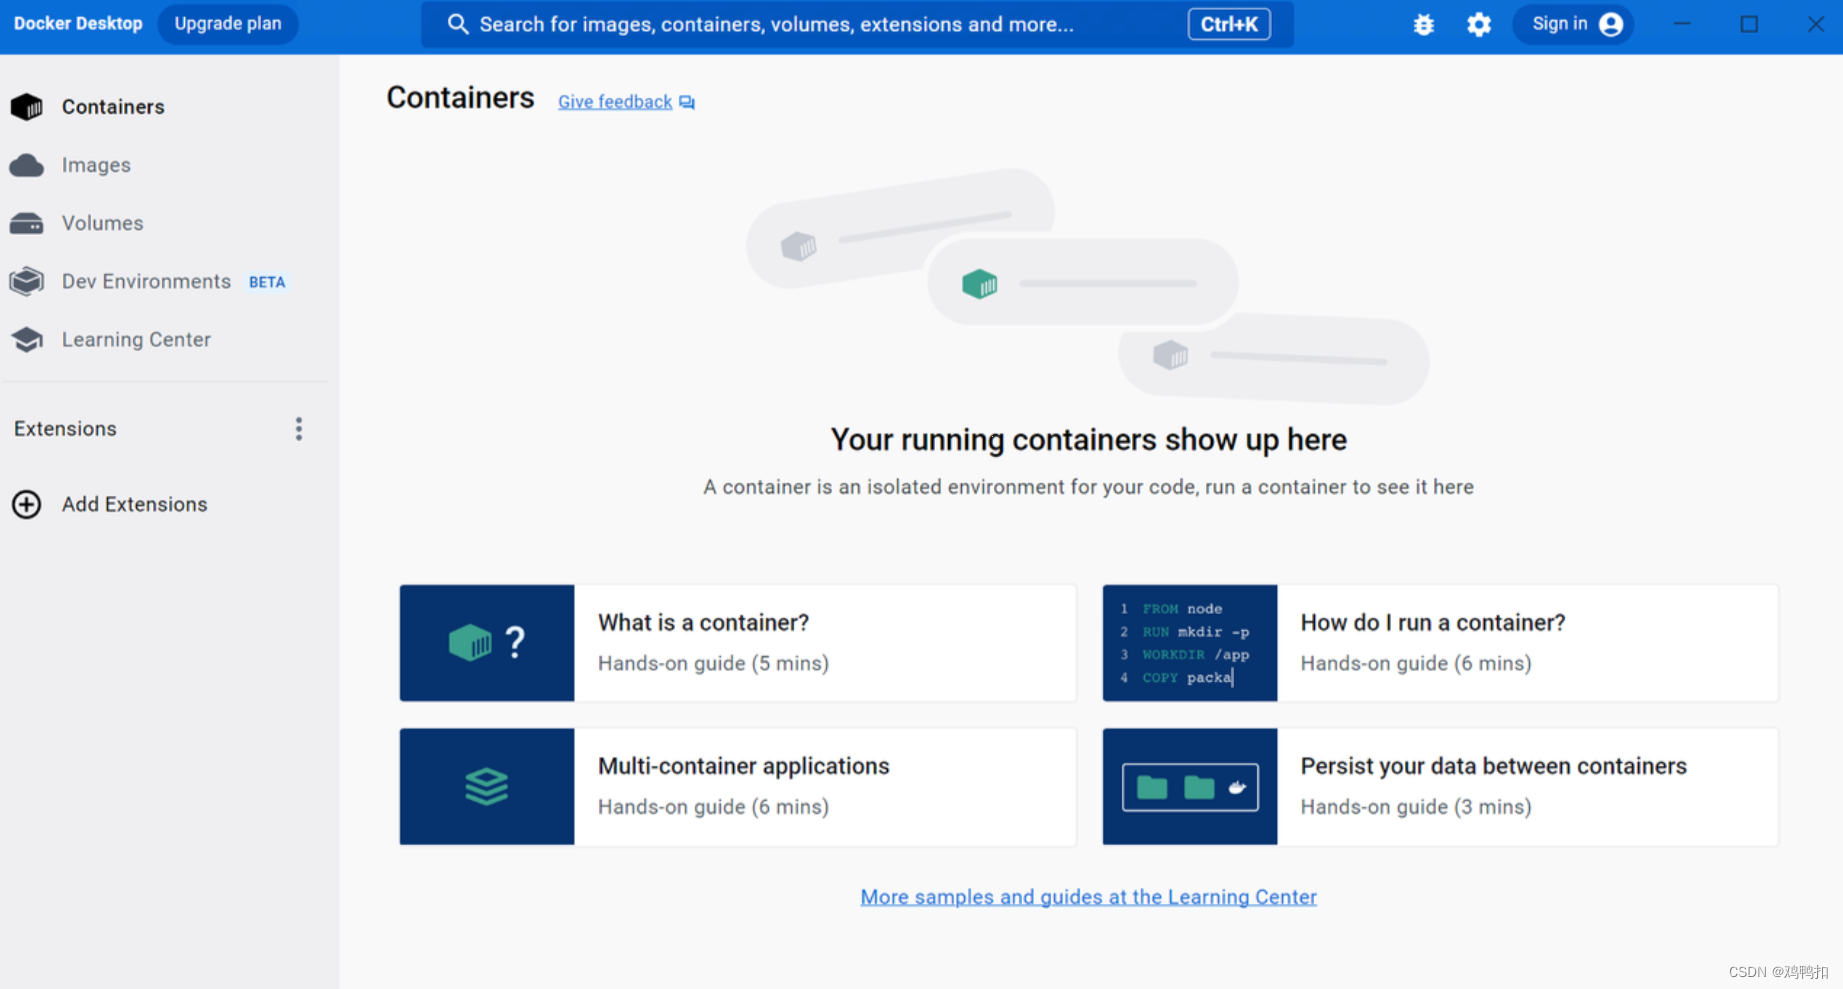Image resolution: width=1843 pixels, height=989 pixels.
Task: Open Multi-container applications guide title
Action: pyautogui.click(x=743, y=766)
